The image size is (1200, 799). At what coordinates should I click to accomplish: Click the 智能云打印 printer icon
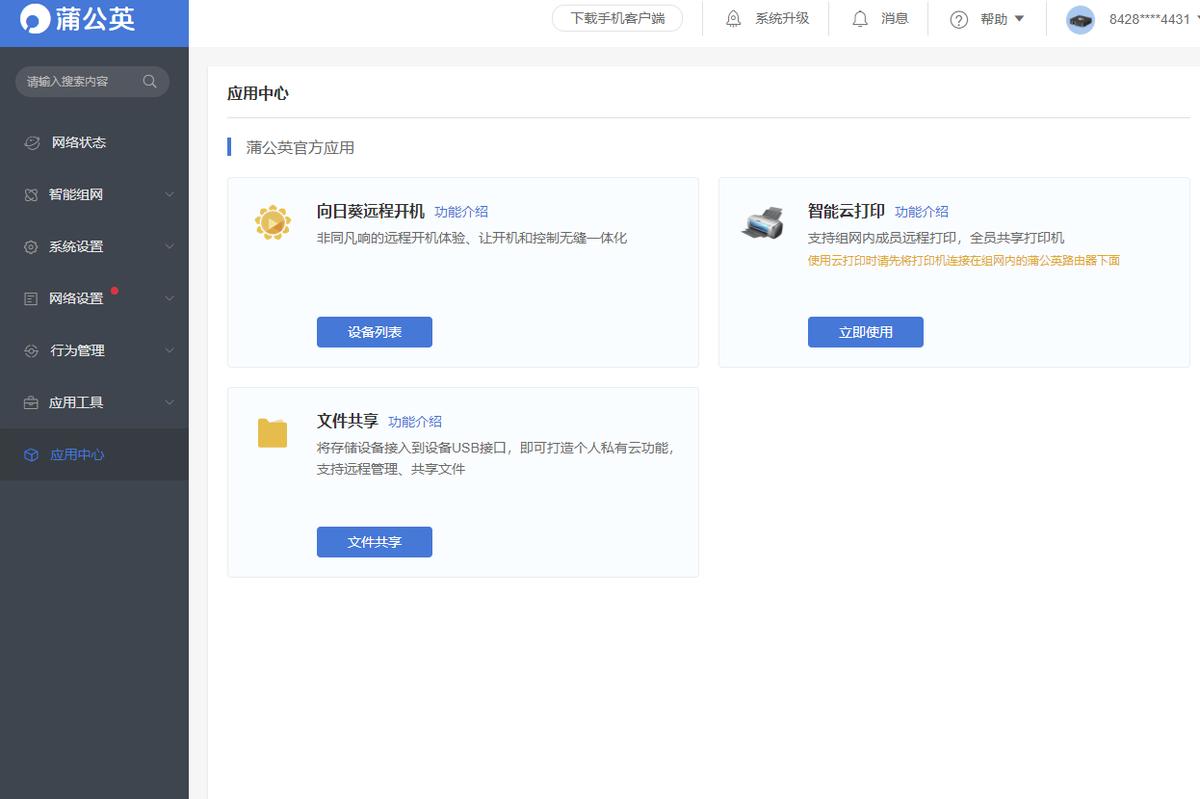tap(762, 222)
